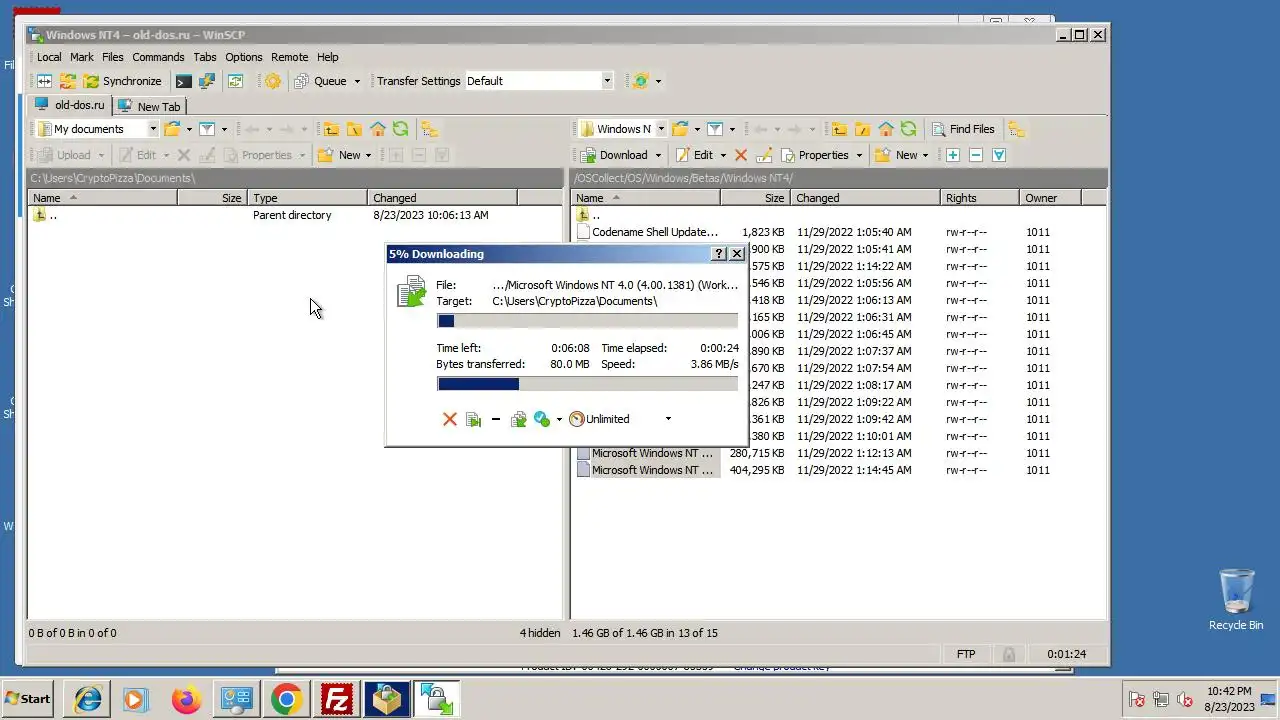This screenshot has height=720, width=1280.
Task: Click the Select All icon in remote toolbar
Action: (998, 155)
